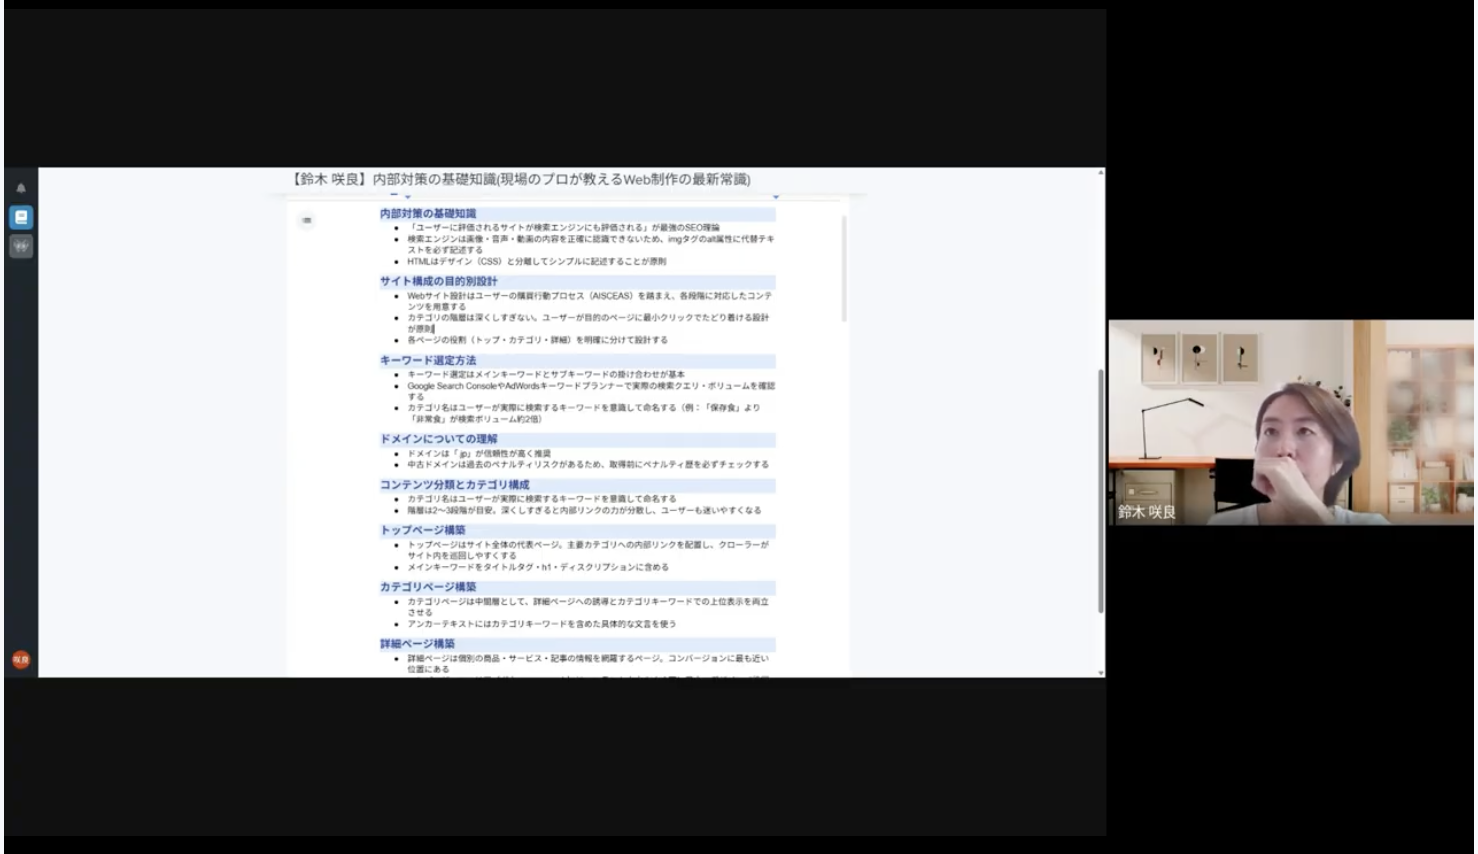
Task: Select the blue notebook icon in the sidebar
Action: point(21,217)
